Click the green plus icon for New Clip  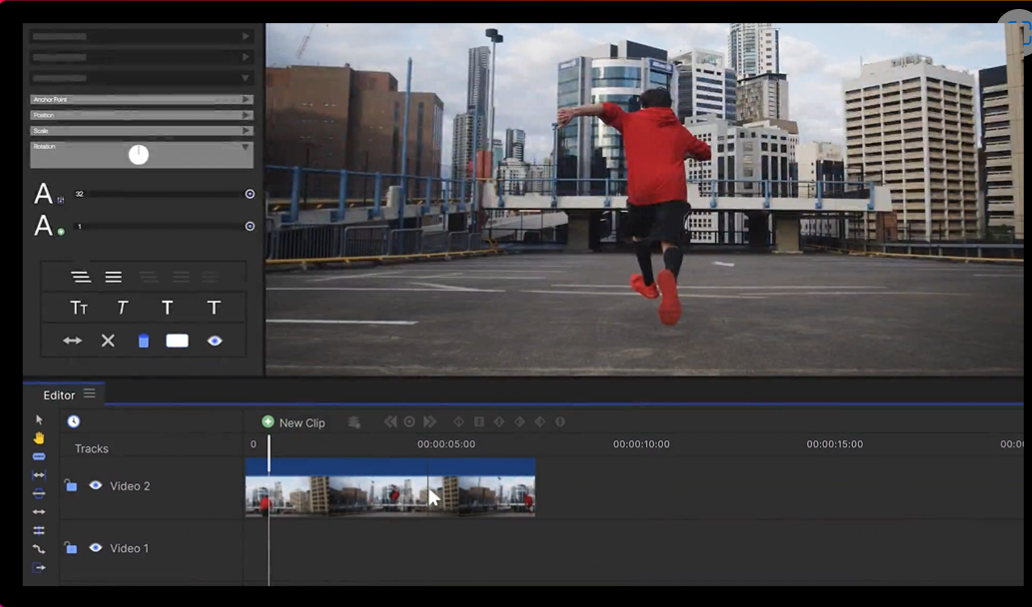[268, 422]
